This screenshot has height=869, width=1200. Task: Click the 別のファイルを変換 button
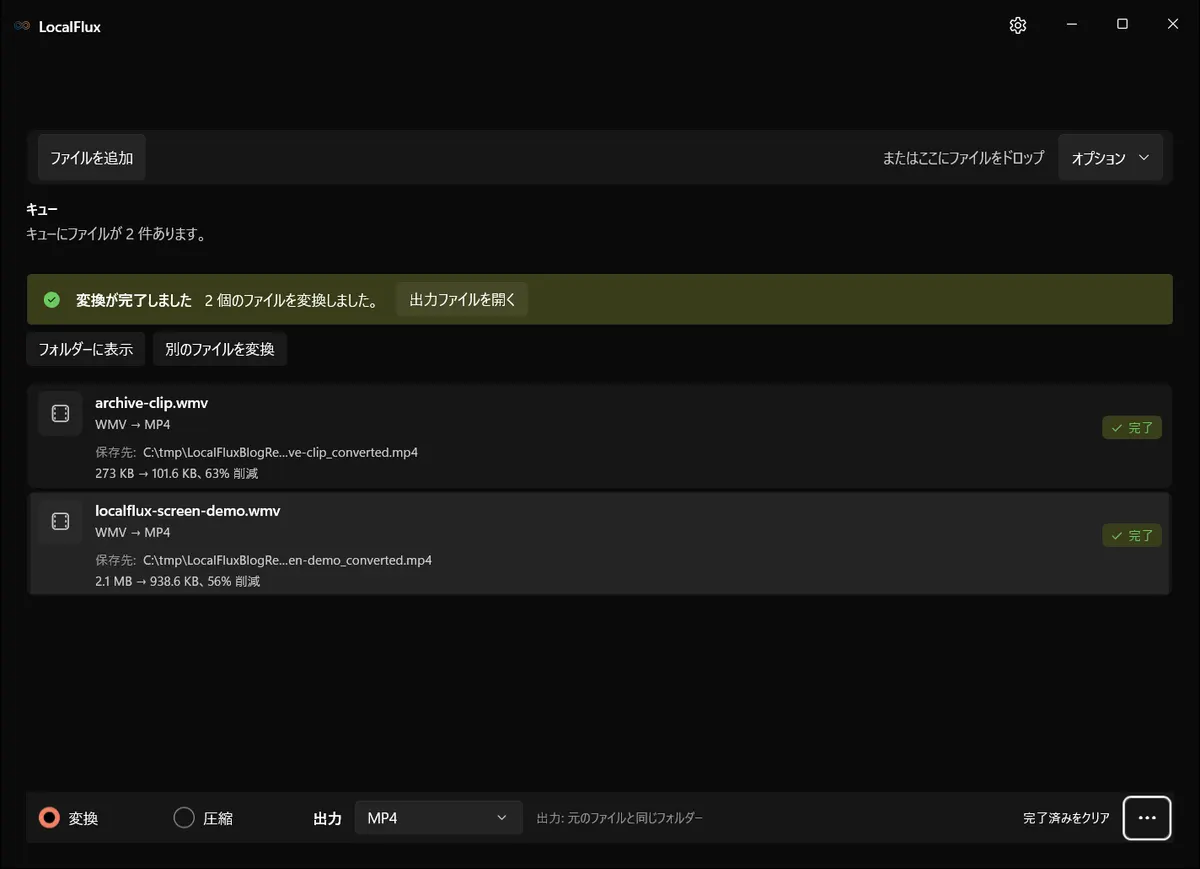(x=220, y=349)
